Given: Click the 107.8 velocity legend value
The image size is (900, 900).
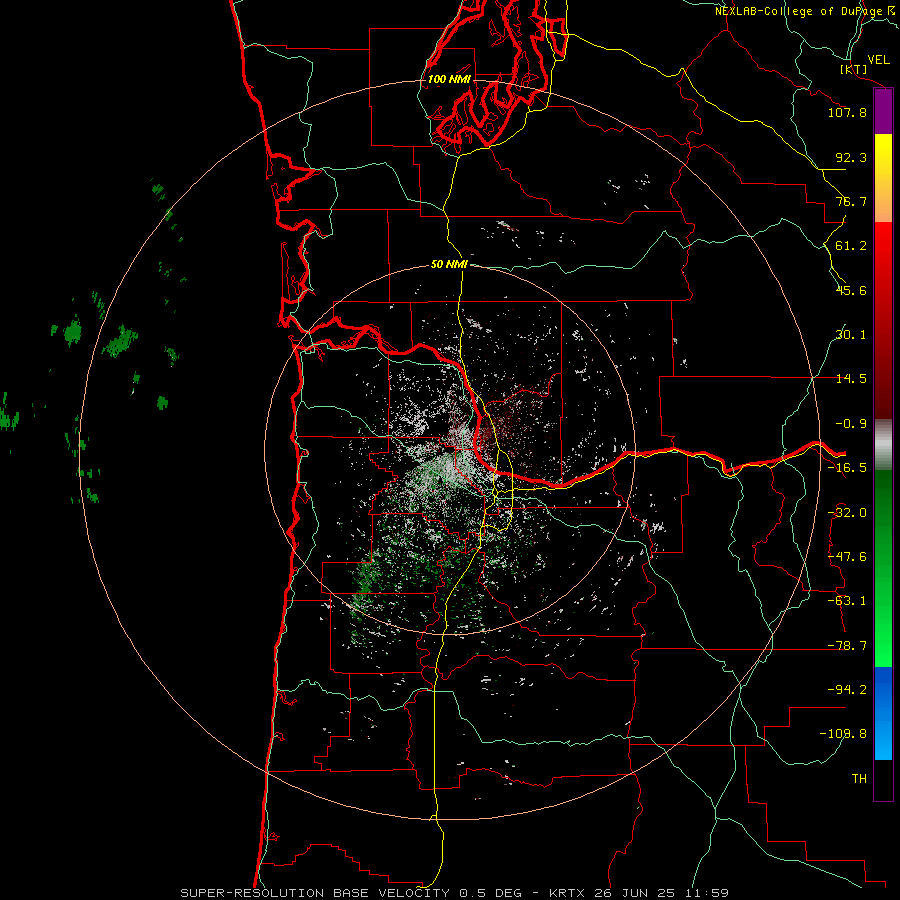Looking at the screenshot, I should [847, 112].
